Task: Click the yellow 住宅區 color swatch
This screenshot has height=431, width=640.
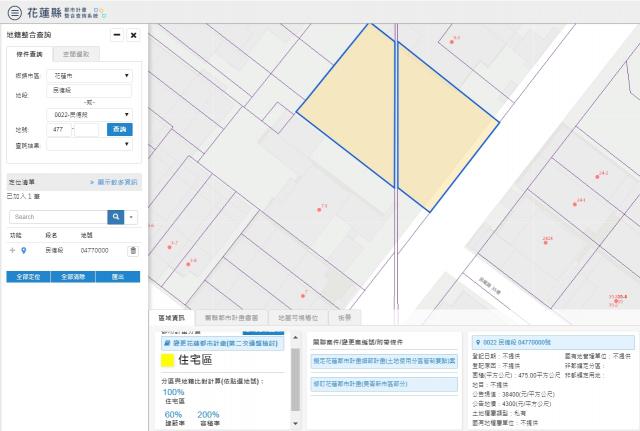Action: tap(167, 358)
